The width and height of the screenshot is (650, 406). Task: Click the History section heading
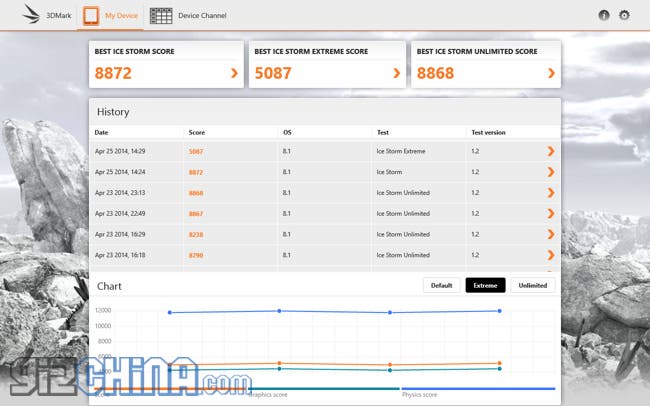tap(113, 112)
